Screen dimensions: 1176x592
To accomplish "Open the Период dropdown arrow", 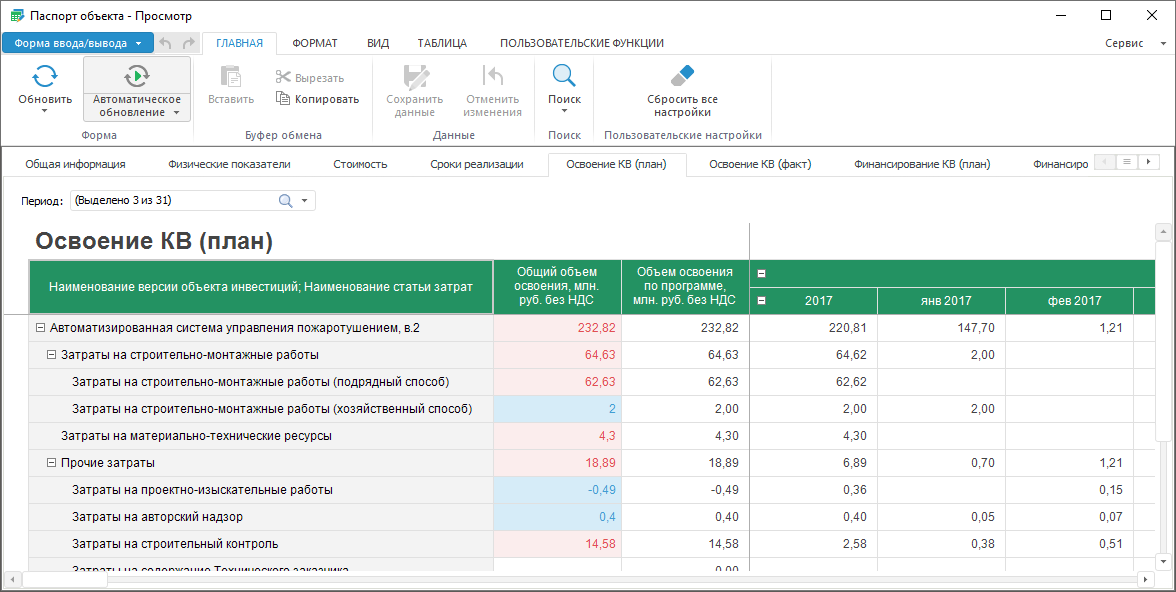I will (x=304, y=201).
